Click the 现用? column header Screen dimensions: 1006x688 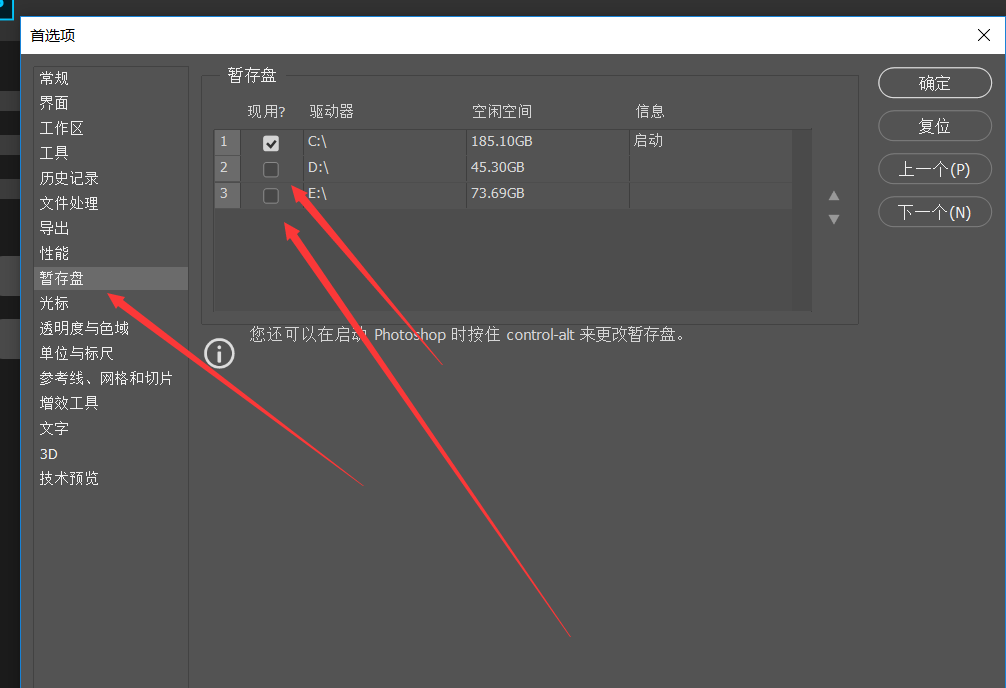click(x=266, y=112)
